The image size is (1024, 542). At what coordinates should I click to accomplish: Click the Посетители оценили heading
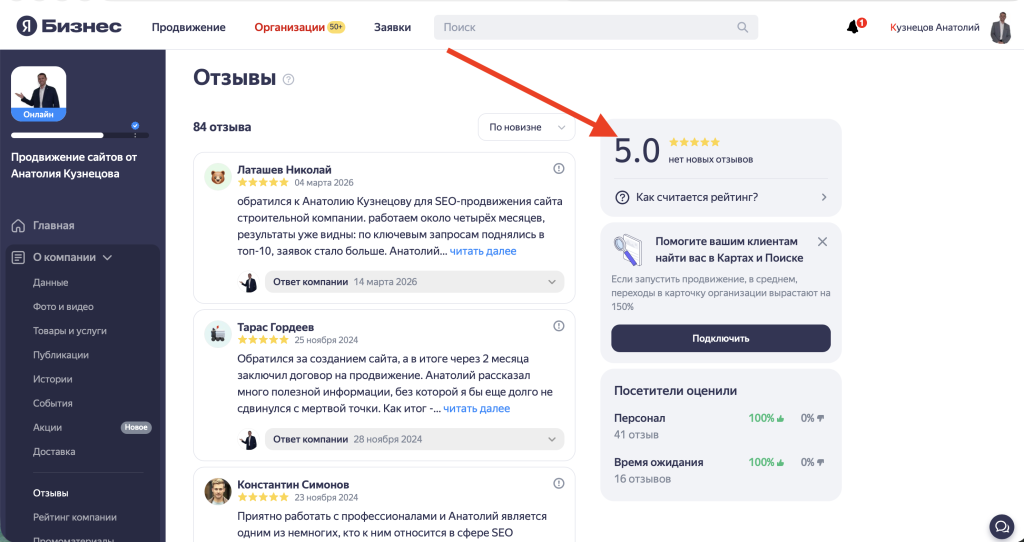[x=675, y=391]
